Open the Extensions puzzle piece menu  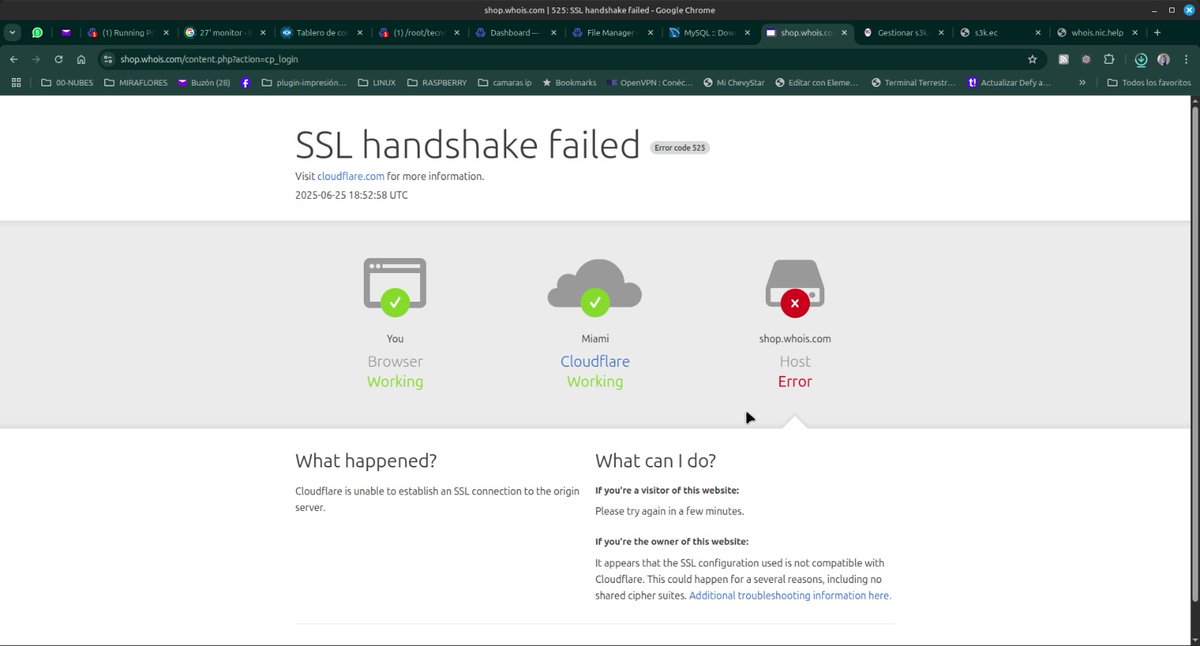point(1109,59)
